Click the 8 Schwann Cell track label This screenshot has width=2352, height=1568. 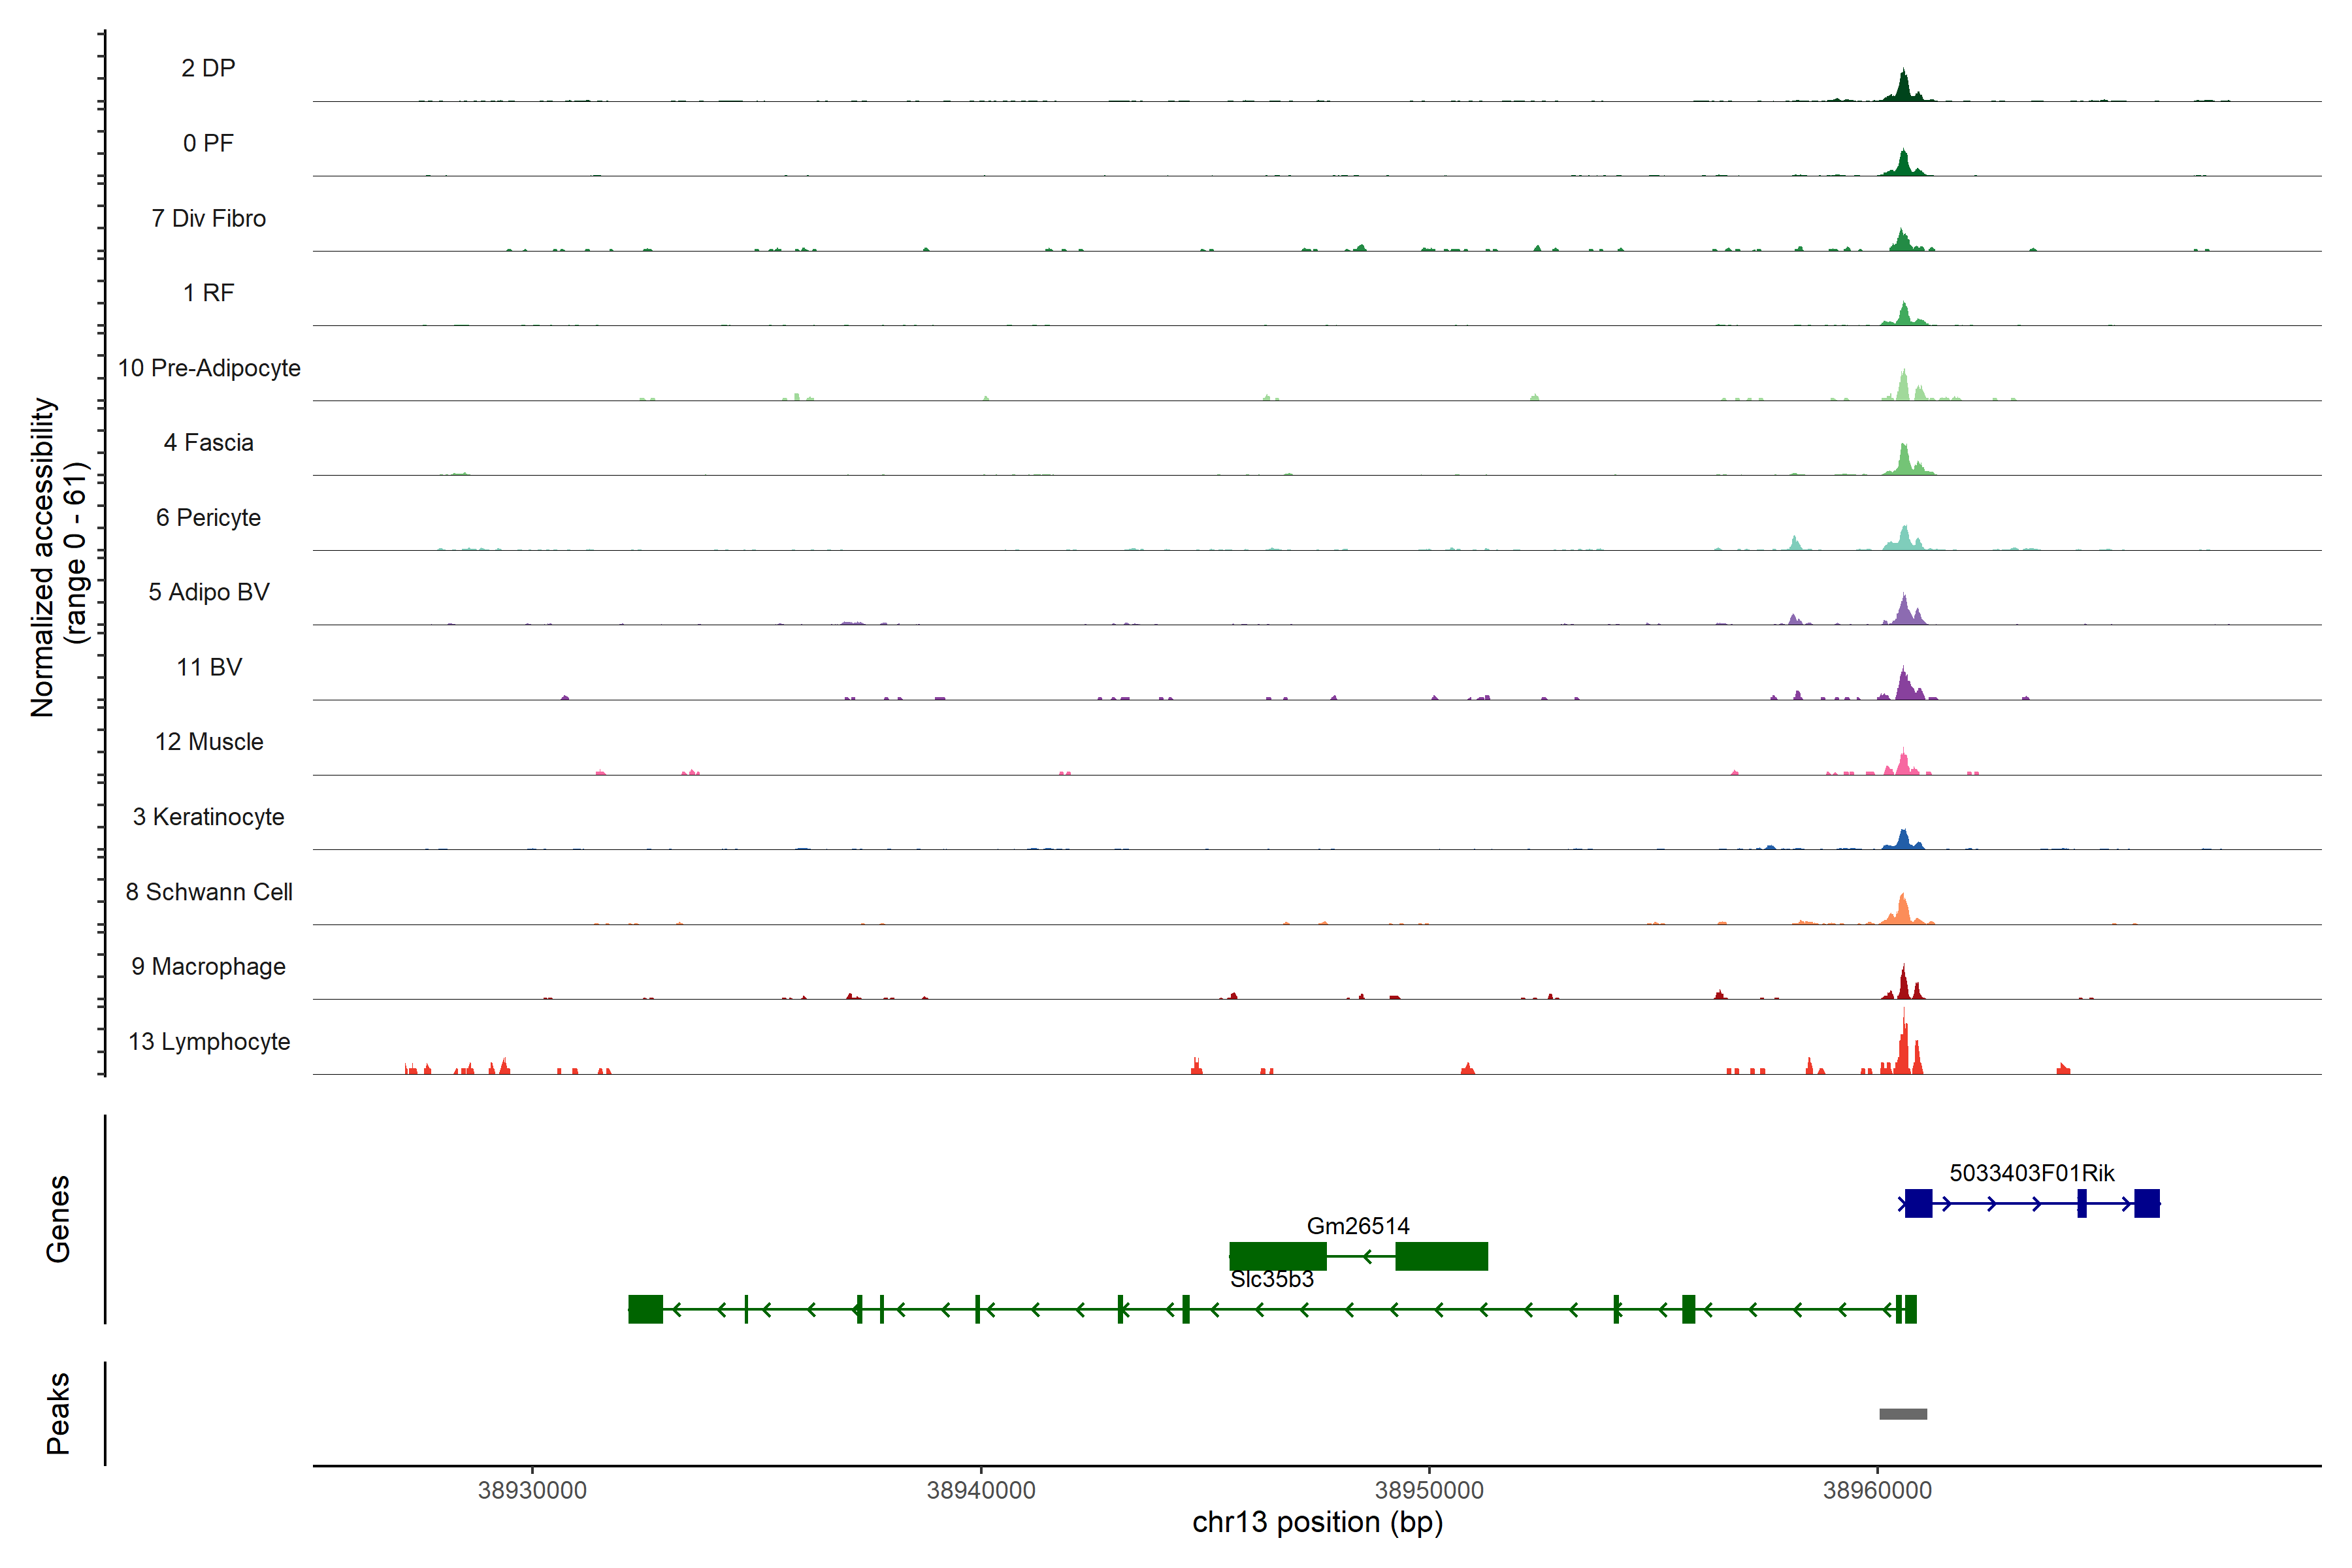click(x=209, y=892)
